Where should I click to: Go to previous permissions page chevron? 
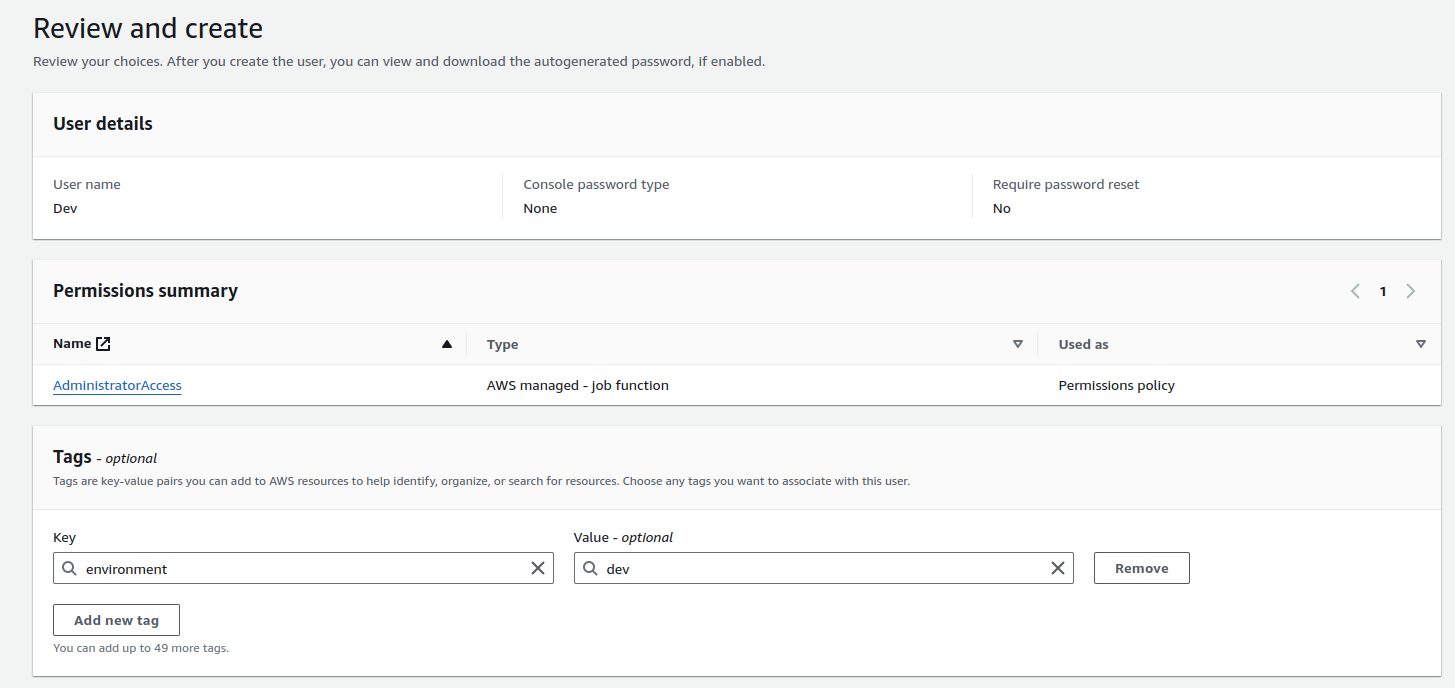tap(1355, 291)
